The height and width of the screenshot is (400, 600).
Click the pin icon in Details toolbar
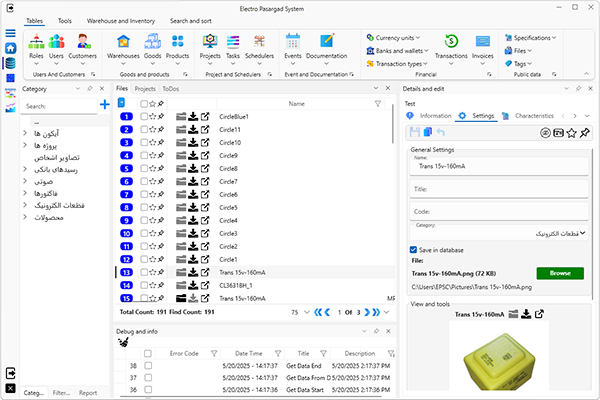(585, 132)
